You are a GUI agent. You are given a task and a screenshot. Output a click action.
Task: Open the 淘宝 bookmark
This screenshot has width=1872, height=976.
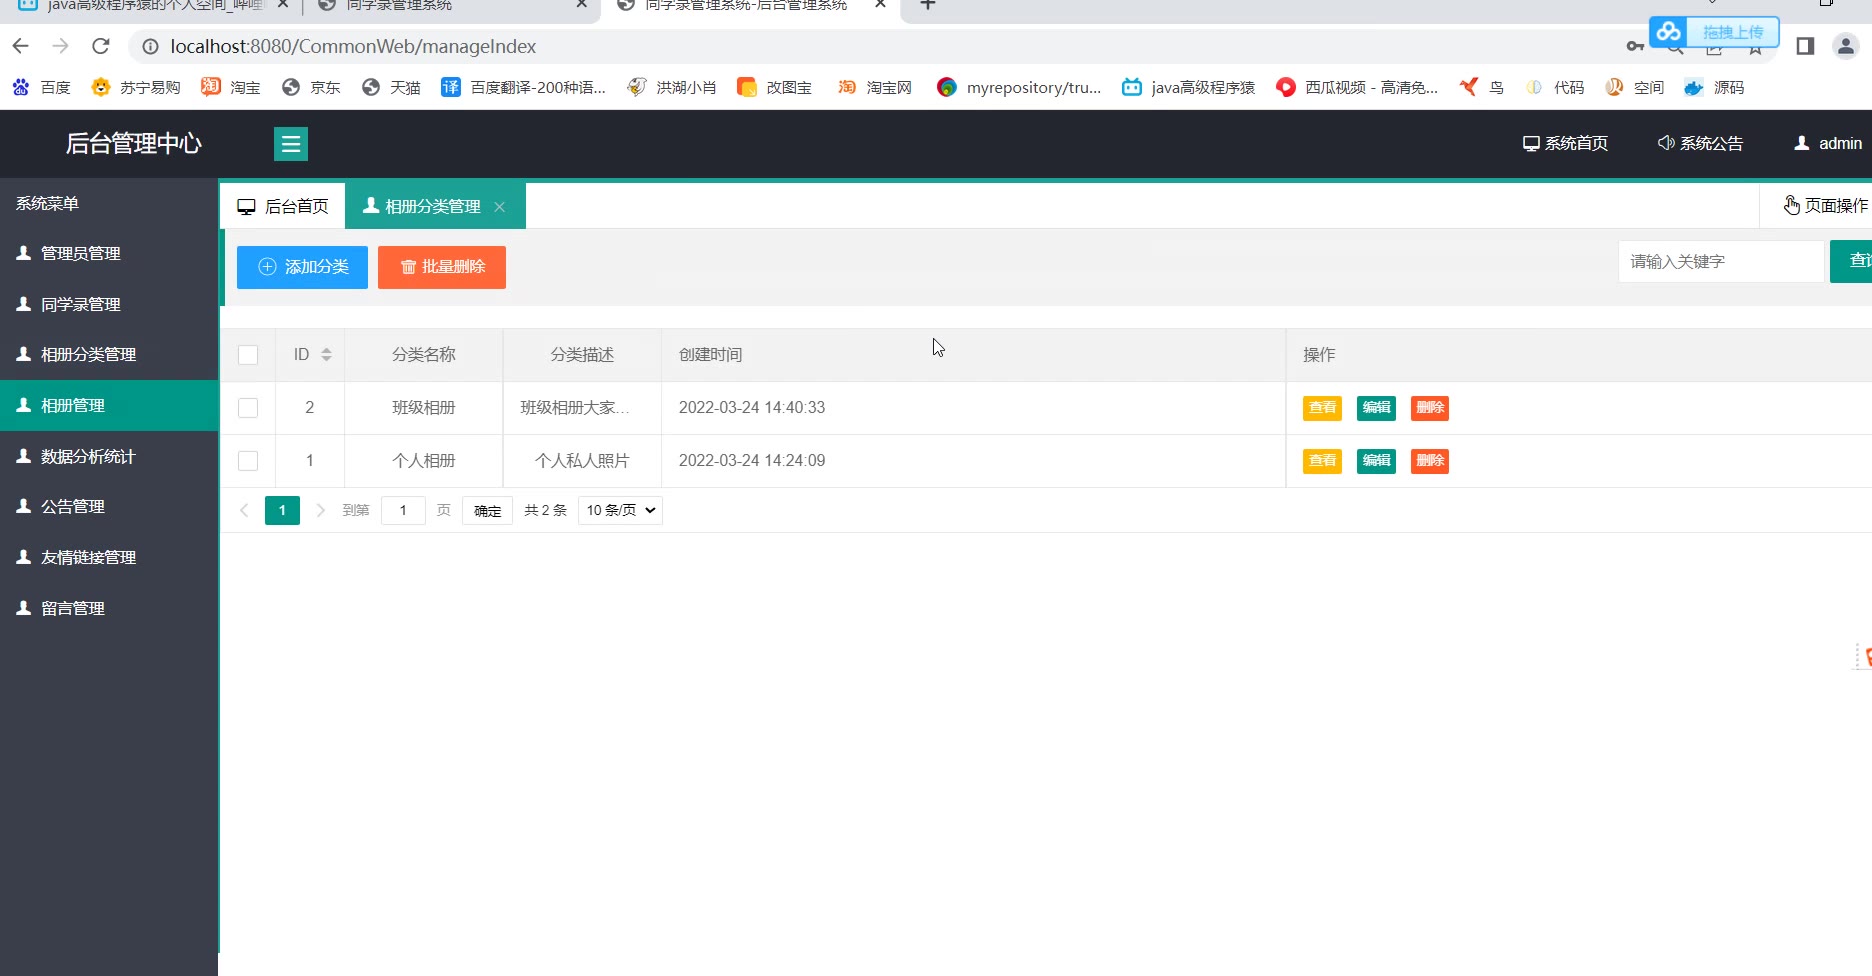(231, 88)
